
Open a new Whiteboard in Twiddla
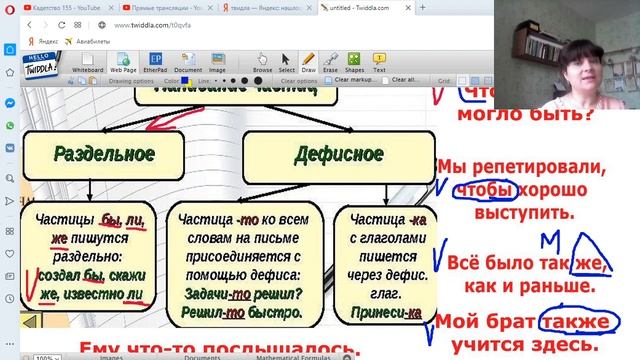point(87,62)
